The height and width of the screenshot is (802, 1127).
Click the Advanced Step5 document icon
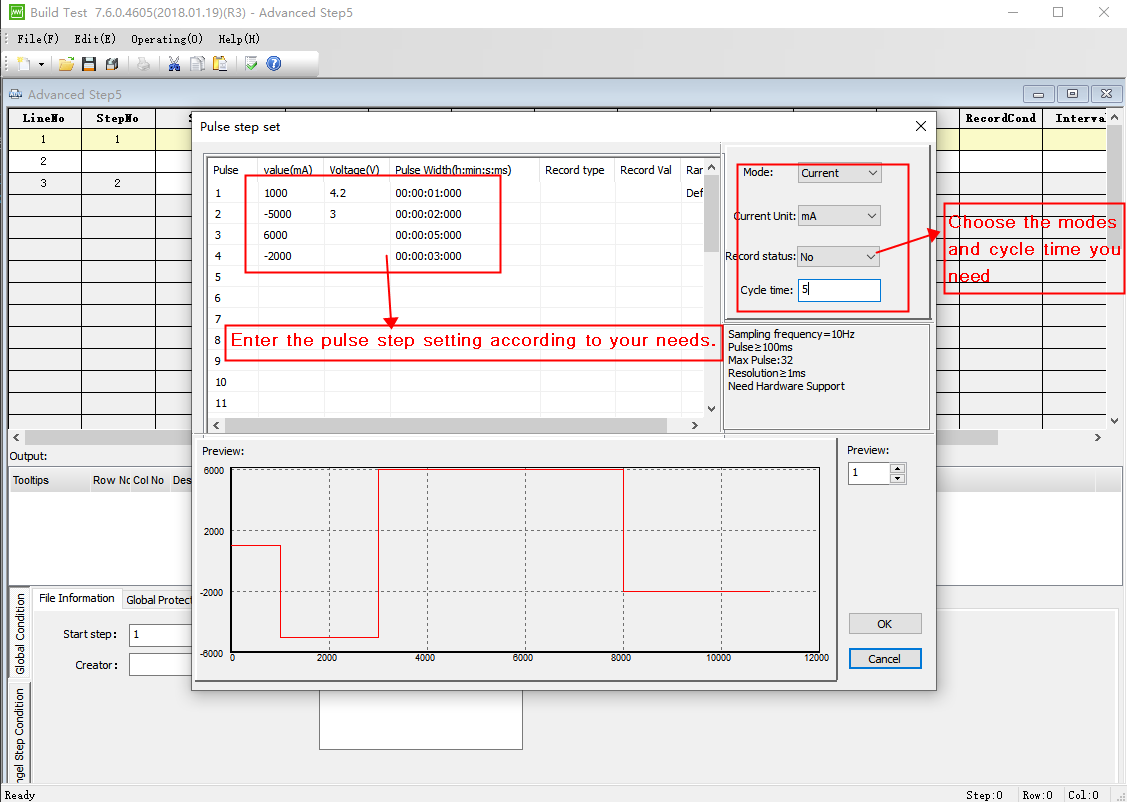click(x=15, y=94)
